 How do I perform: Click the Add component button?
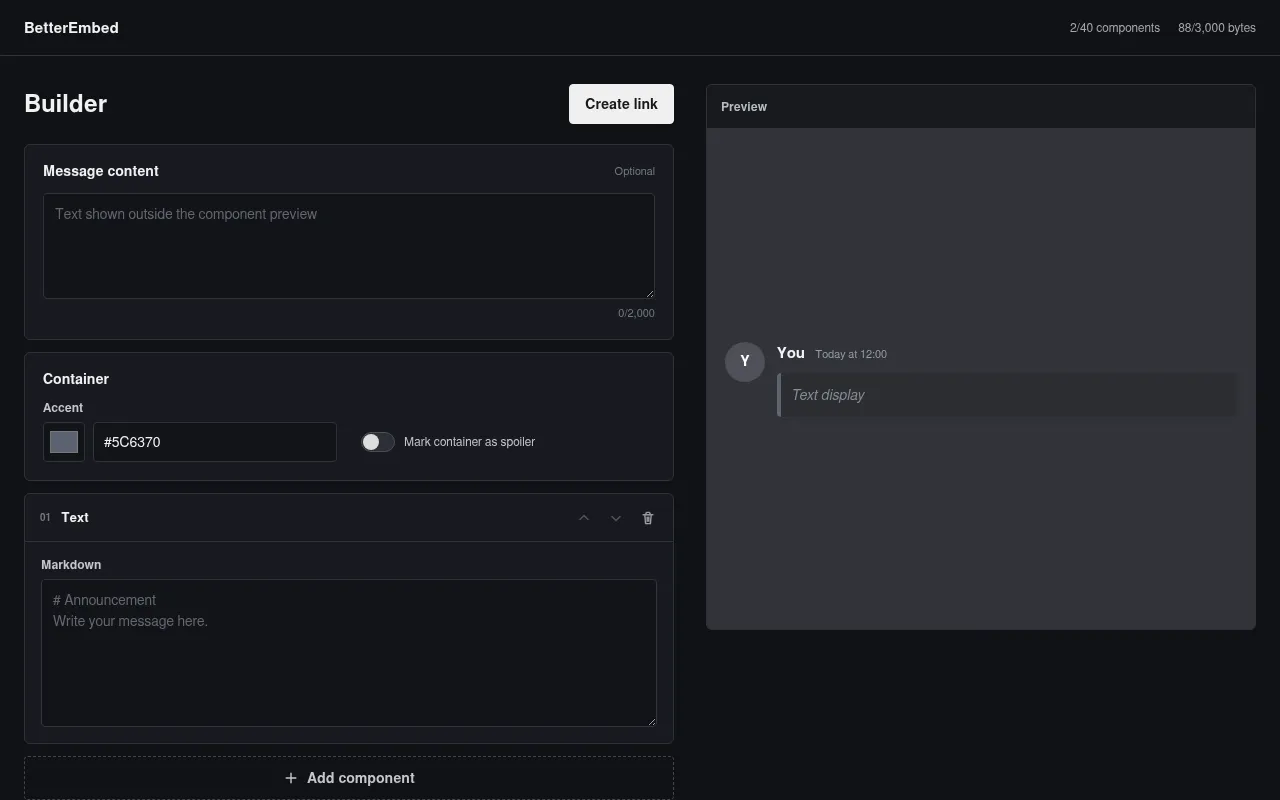349,778
